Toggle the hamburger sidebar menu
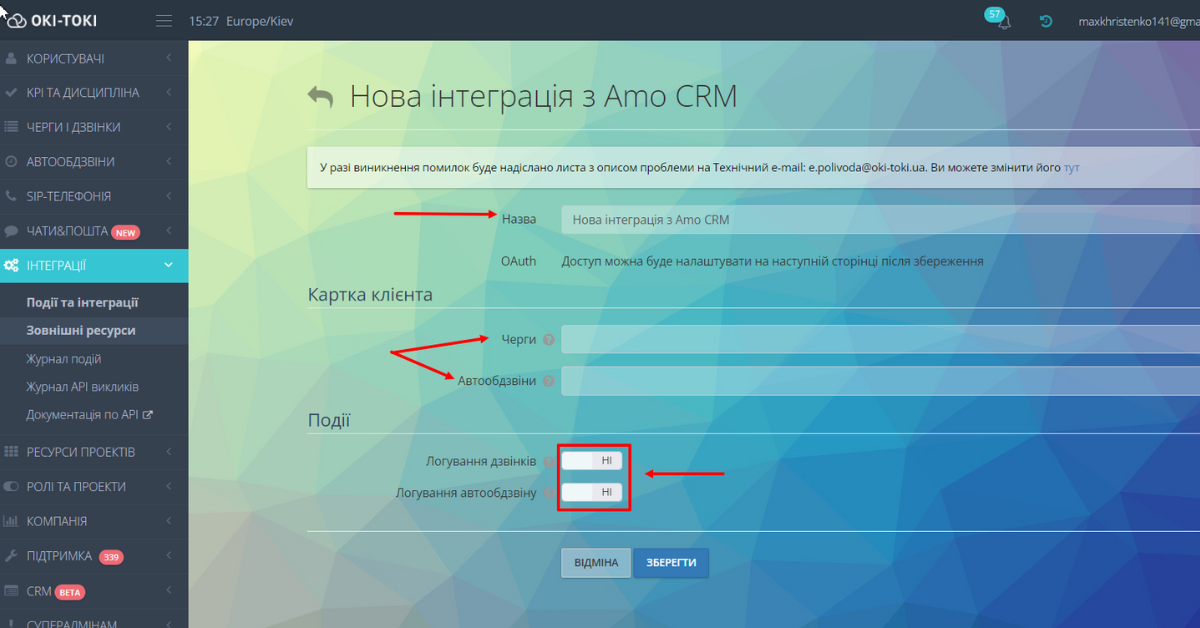This screenshot has width=1200, height=628. click(165, 21)
